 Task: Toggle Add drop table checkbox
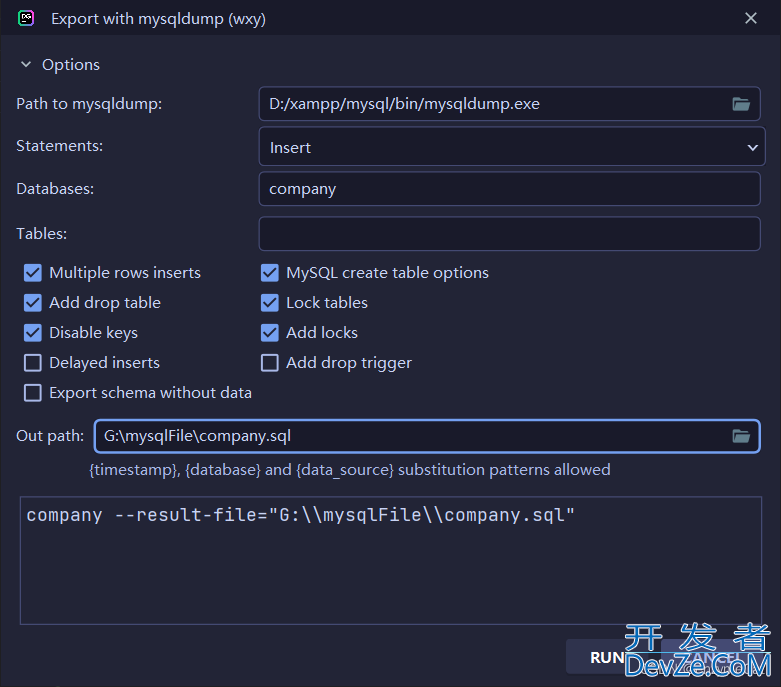click(x=33, y=303)
